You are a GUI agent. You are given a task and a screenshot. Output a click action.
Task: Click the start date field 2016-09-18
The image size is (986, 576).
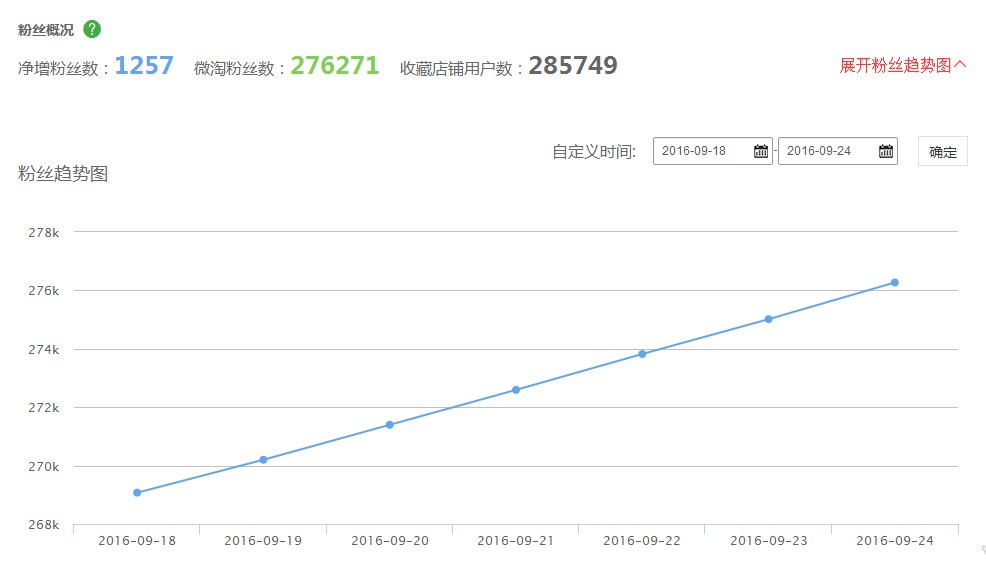pos(700,151)
